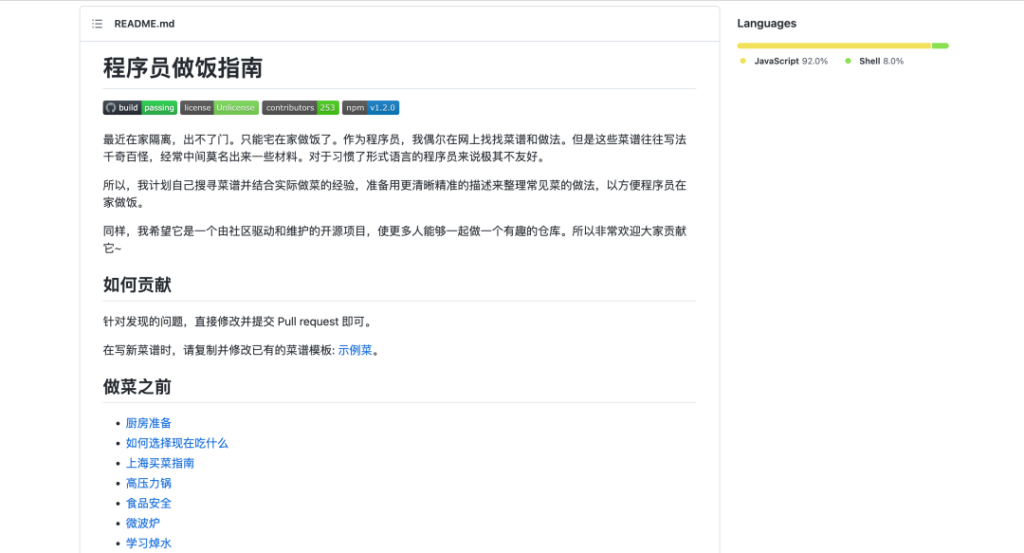Open the 食品安全 link
Viewport: 1024px width, 553px height.
tap(148, 503)
